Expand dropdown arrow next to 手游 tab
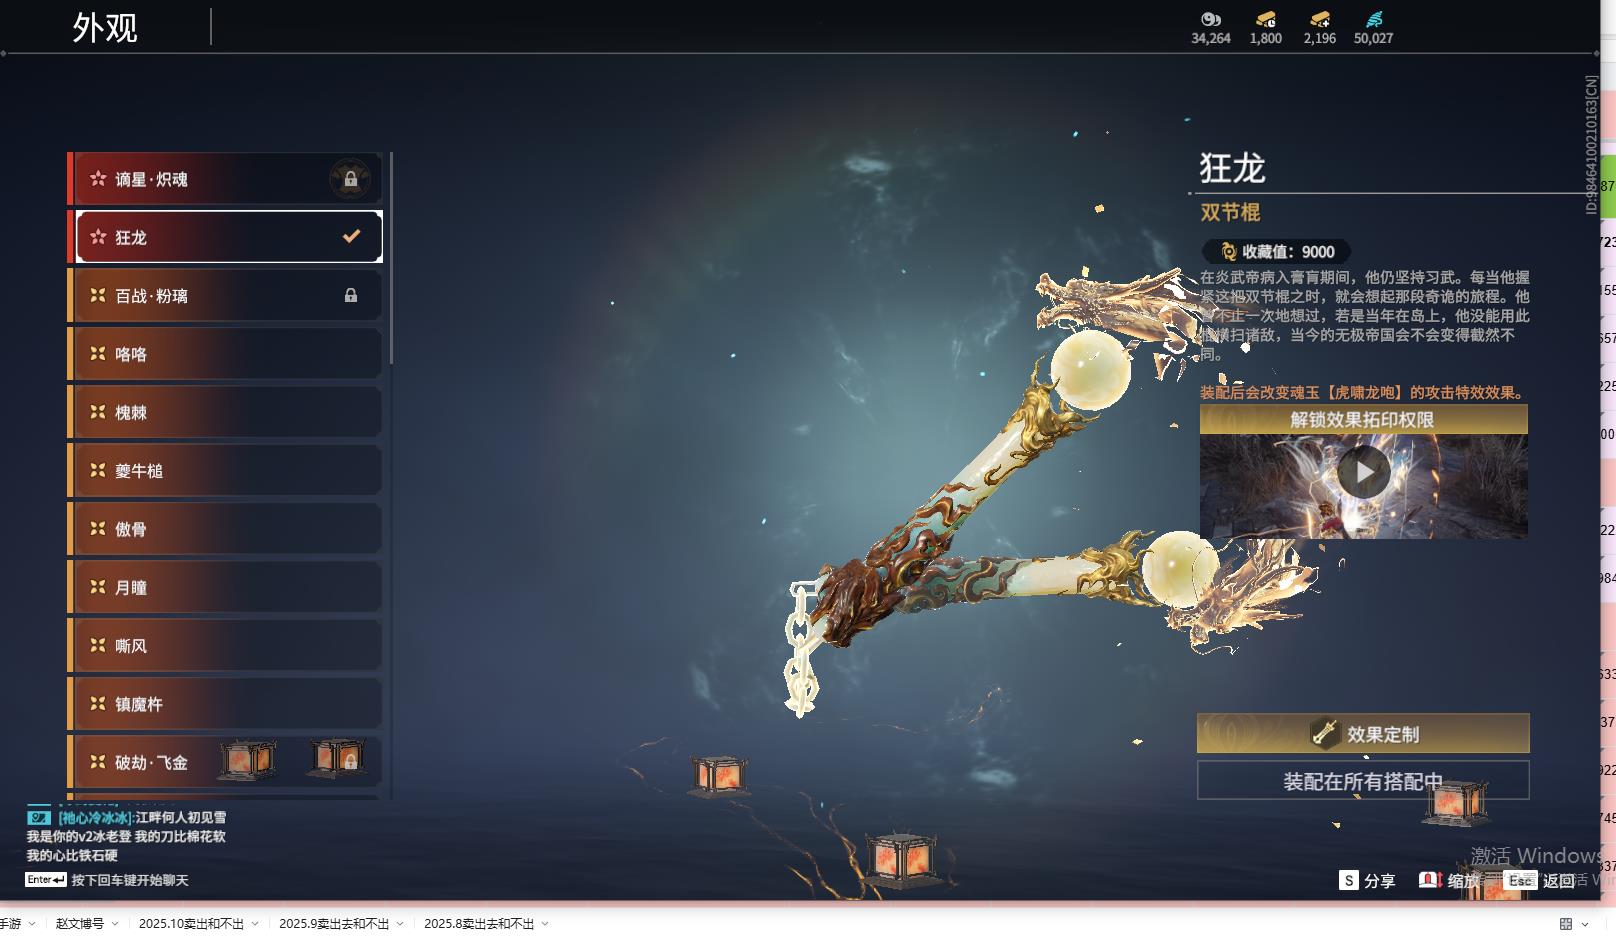The width and height of the screenshot is (1616, 939). click(32, 924)
